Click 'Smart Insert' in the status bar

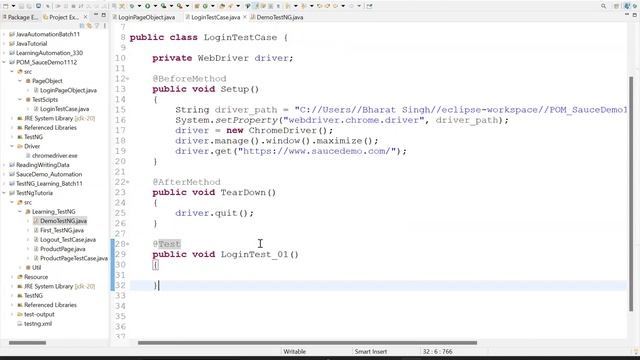point(371,351)
